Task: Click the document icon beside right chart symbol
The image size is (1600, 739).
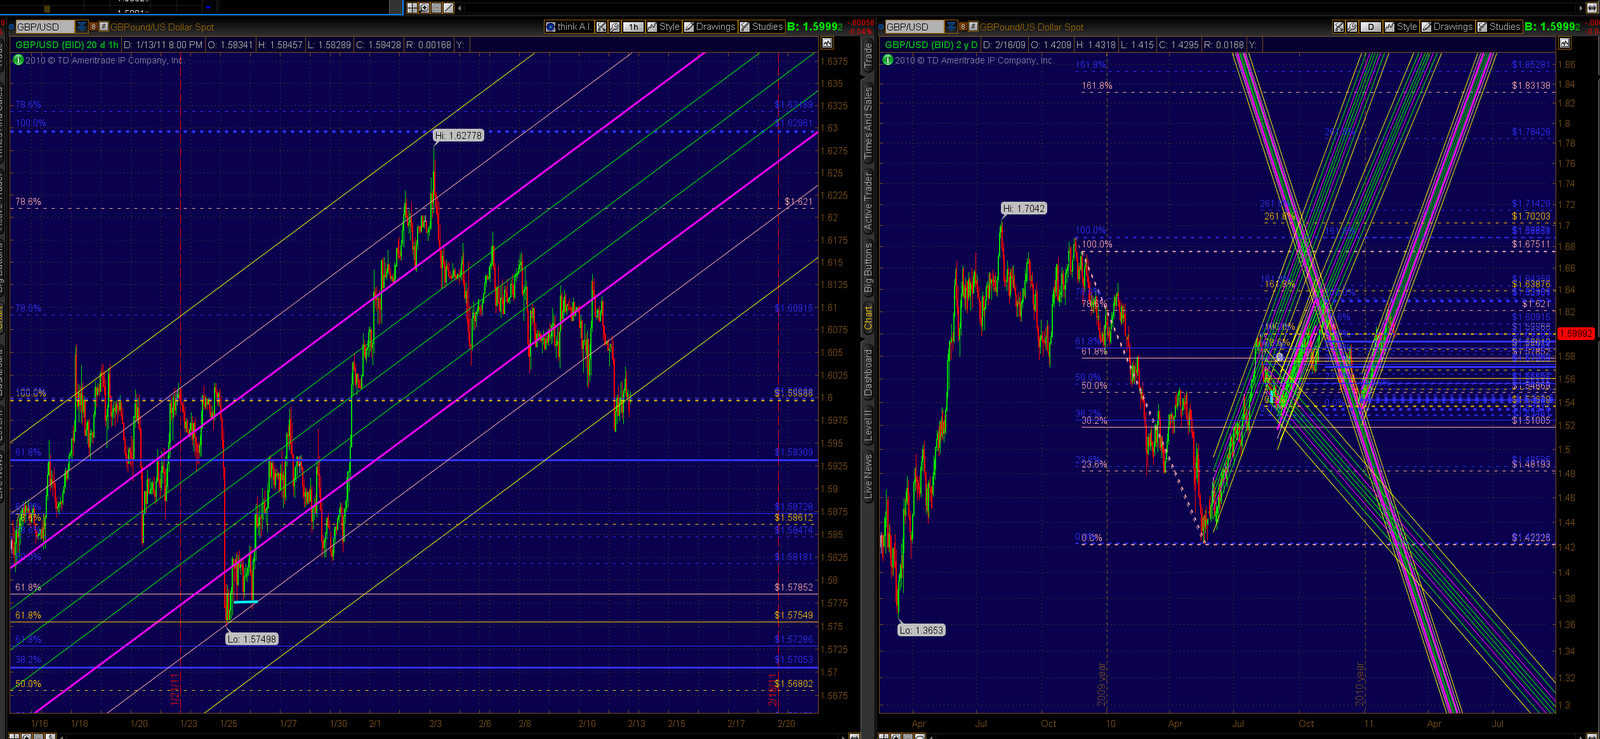Action: (972, 26)
